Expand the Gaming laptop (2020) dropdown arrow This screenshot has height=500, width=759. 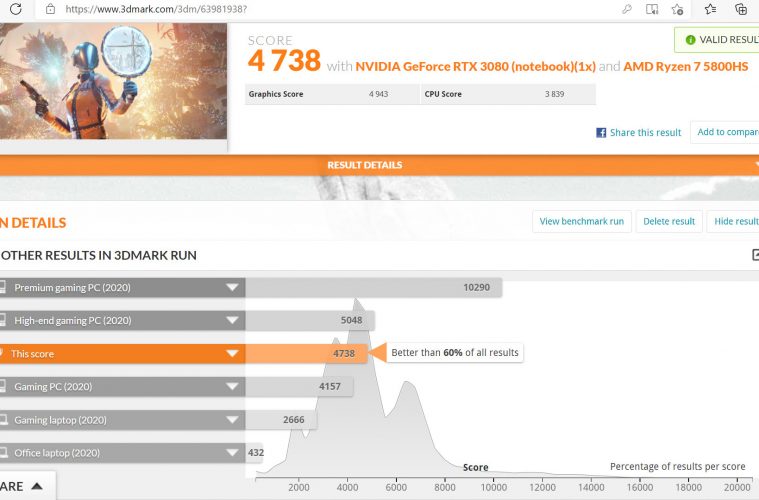pyautogui.click(x=232, y=420)
